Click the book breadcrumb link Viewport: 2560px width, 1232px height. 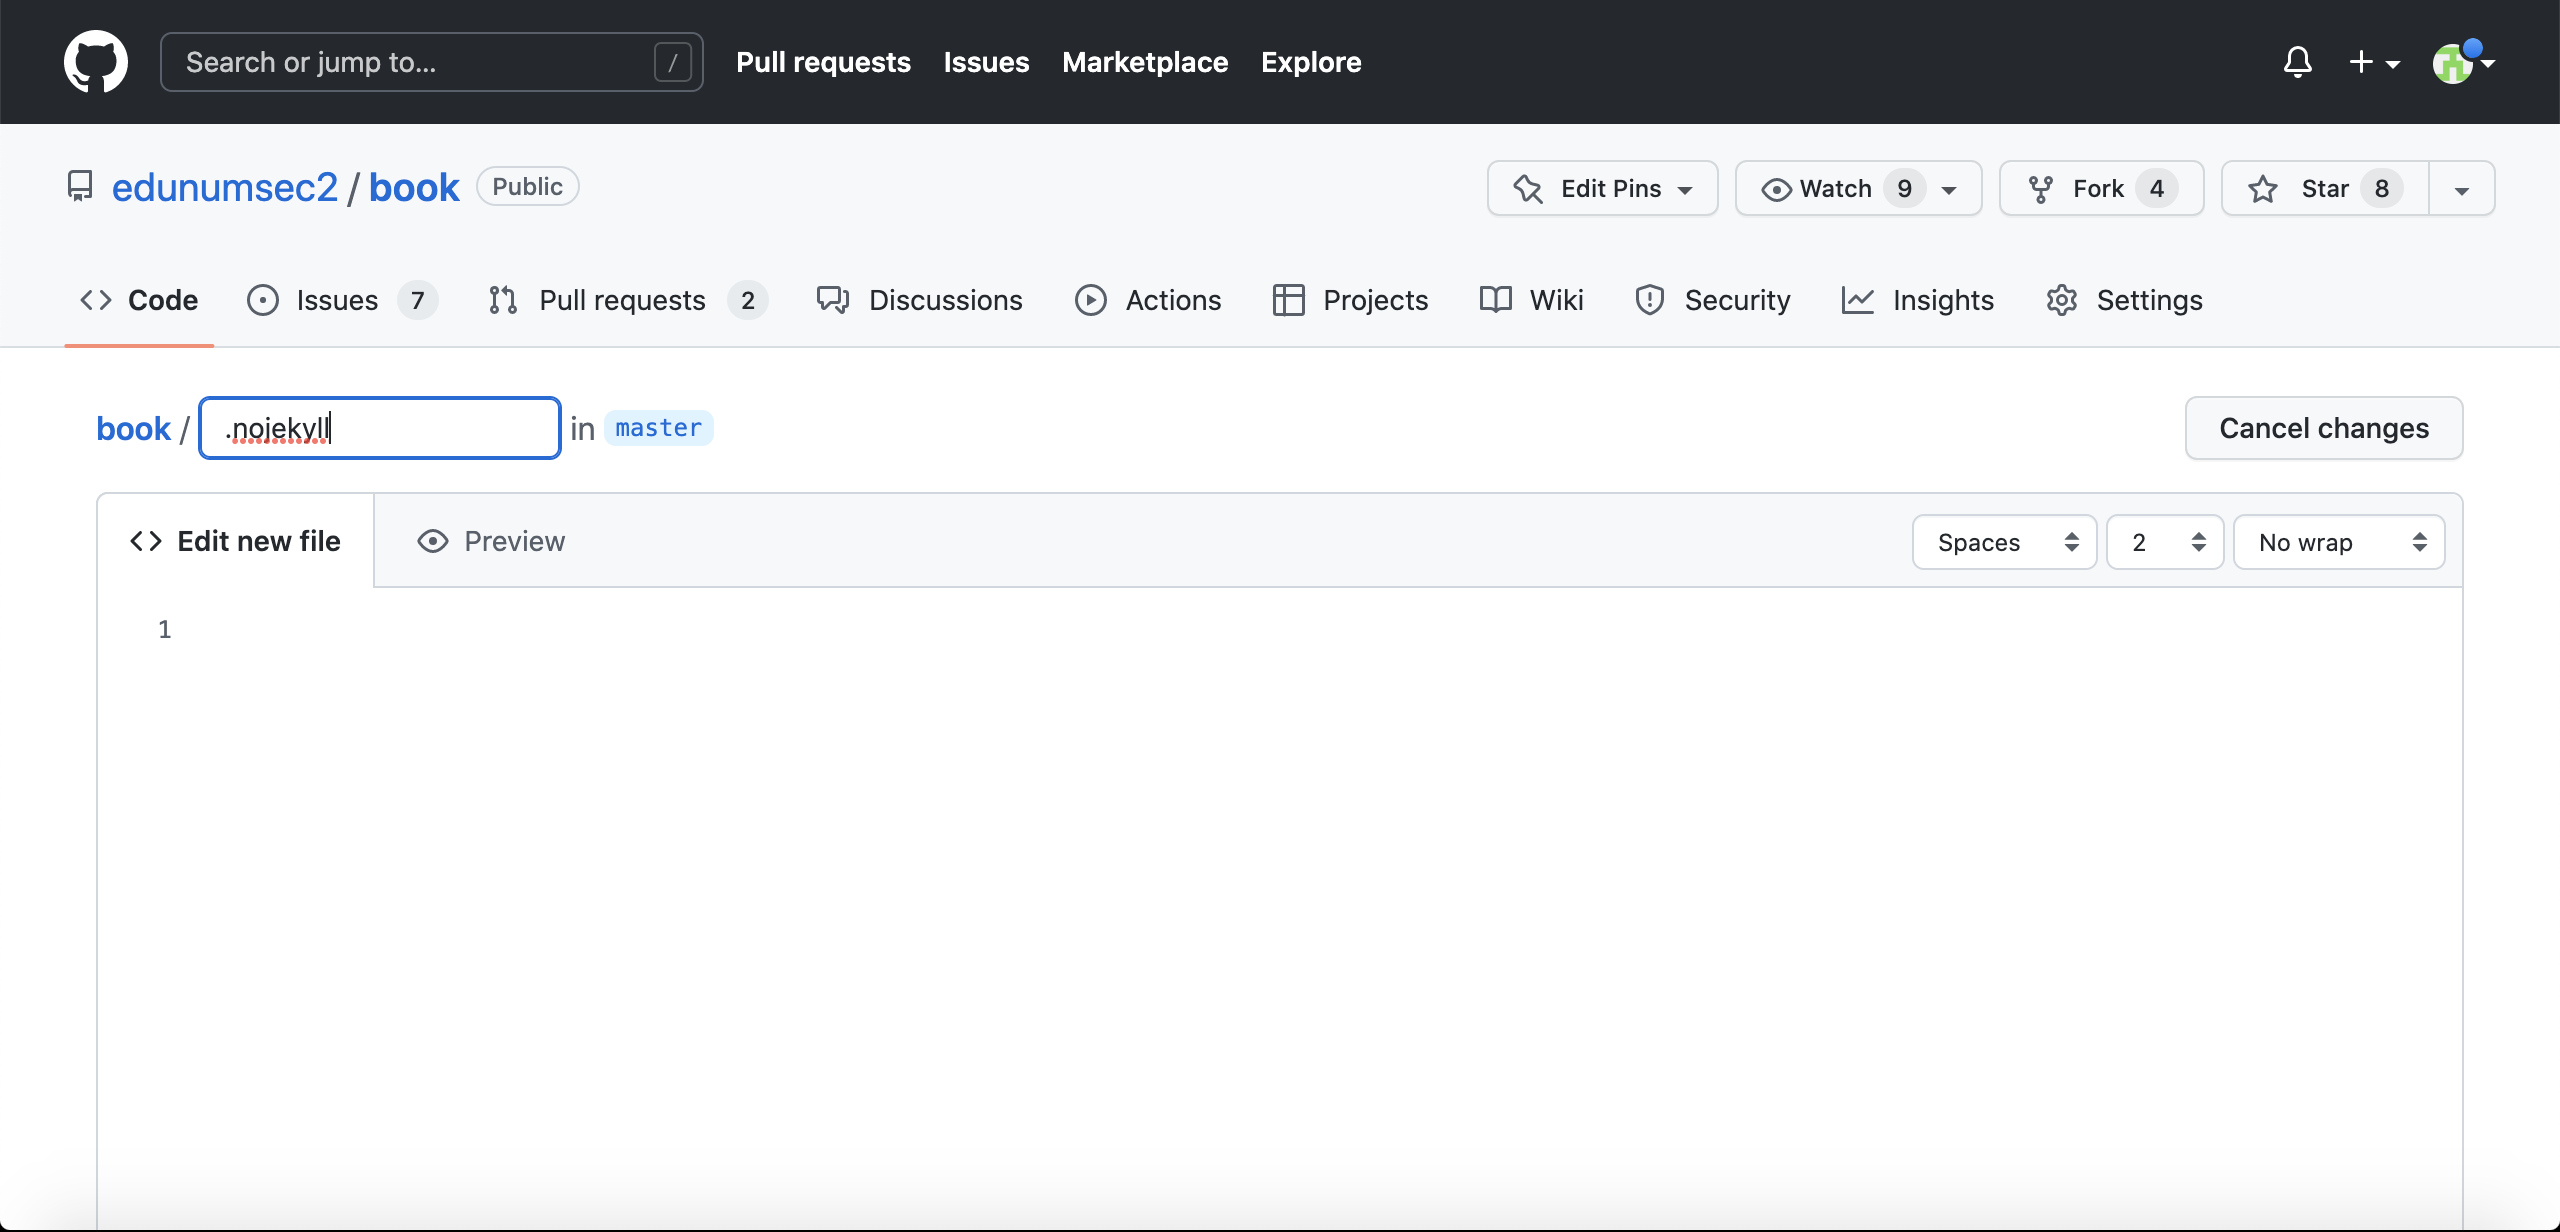tap(133, 428)
